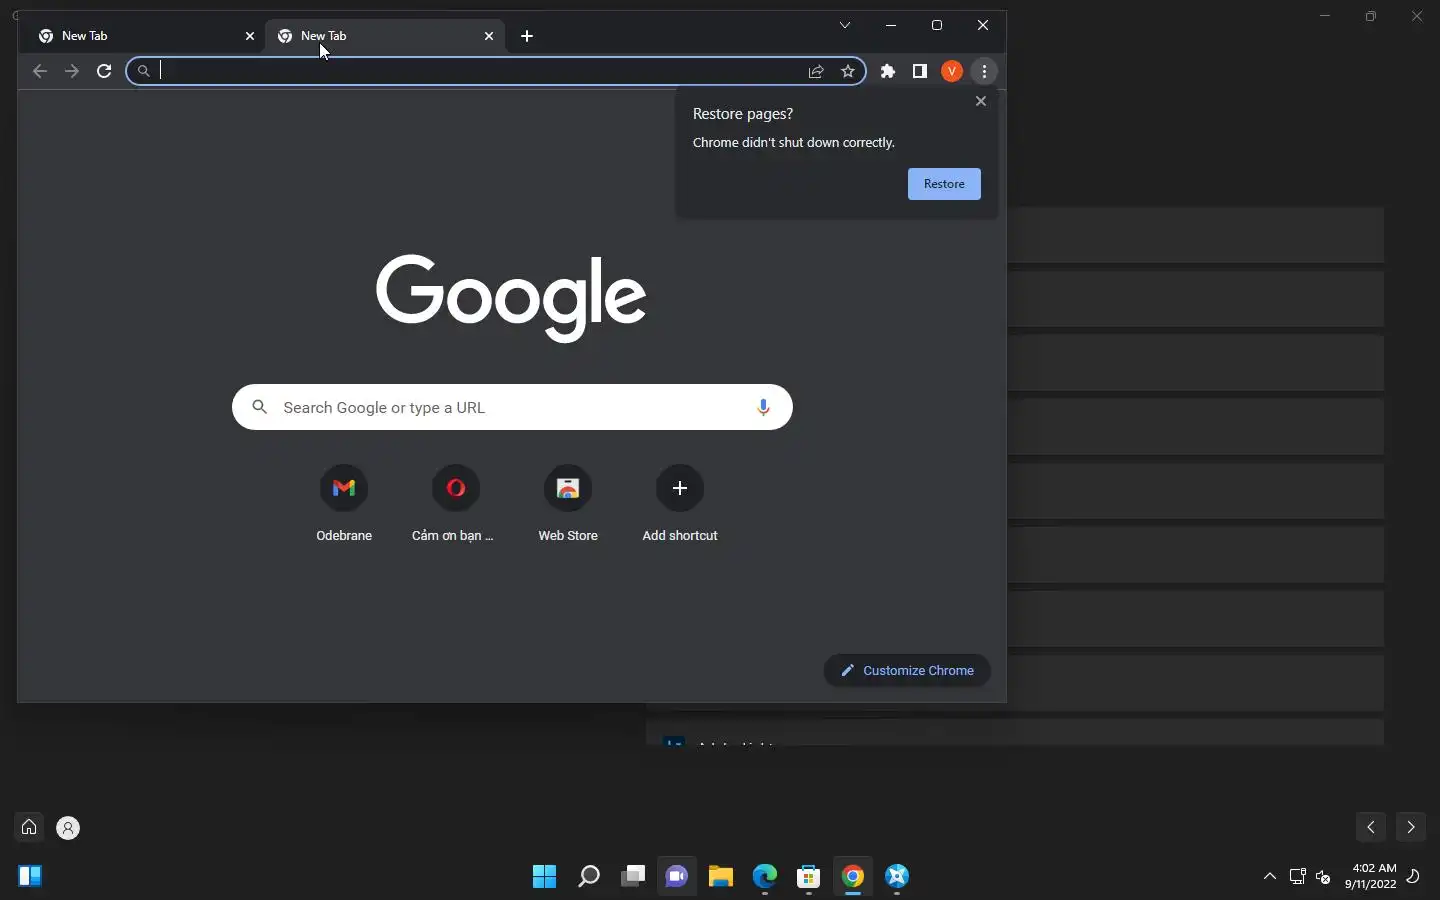Open File Explorer from the taskbar
Screen dimensions: 1440x900
pos(721,877)
